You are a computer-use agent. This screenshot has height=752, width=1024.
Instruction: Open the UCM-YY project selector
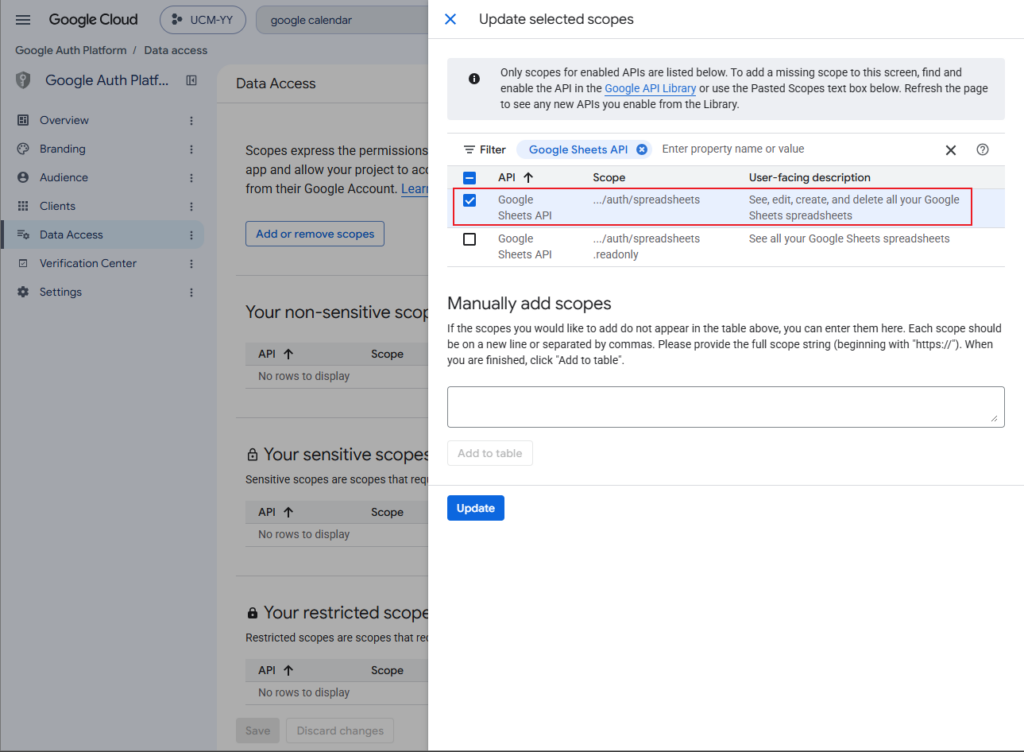pos(202,20)
